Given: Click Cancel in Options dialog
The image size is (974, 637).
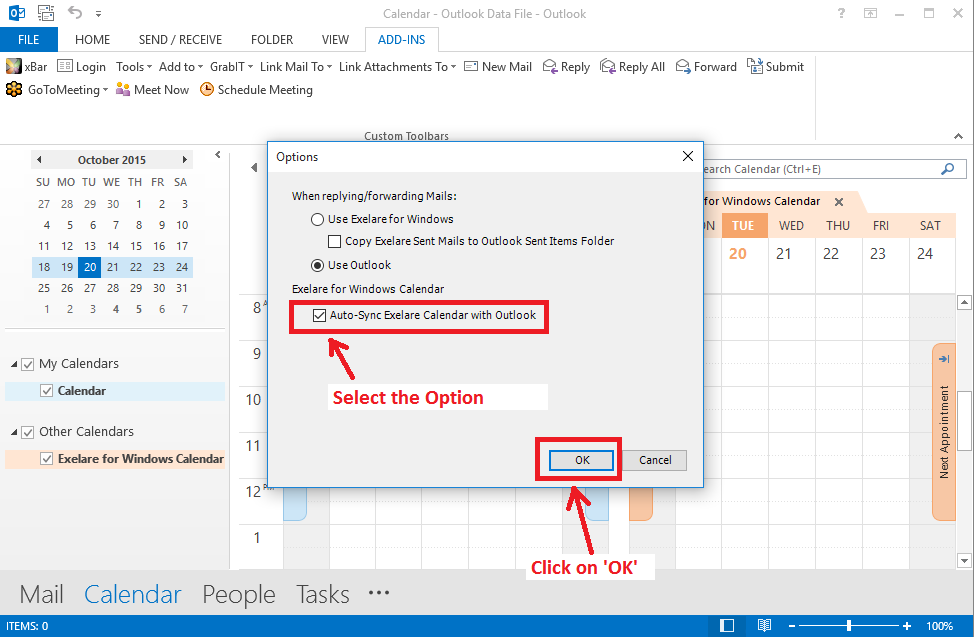Looking at the screenshot, I should [x=655, y=460].
